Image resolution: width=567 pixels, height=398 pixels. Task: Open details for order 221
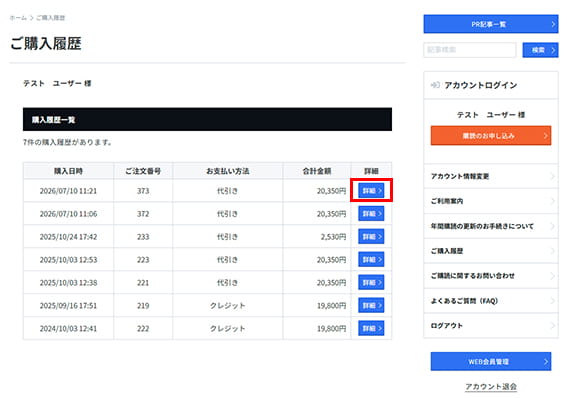pos(371,283)
